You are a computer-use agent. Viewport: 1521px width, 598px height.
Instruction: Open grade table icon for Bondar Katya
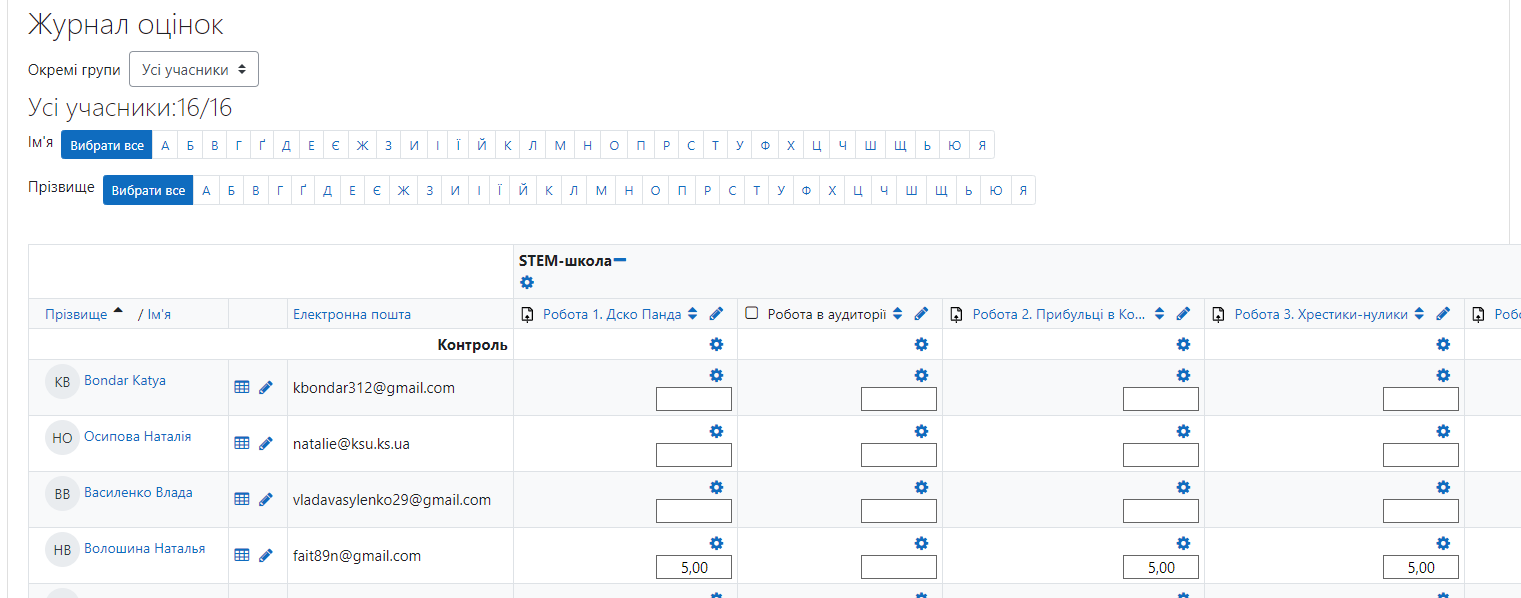pyautogui.click(x=241, y=387)
